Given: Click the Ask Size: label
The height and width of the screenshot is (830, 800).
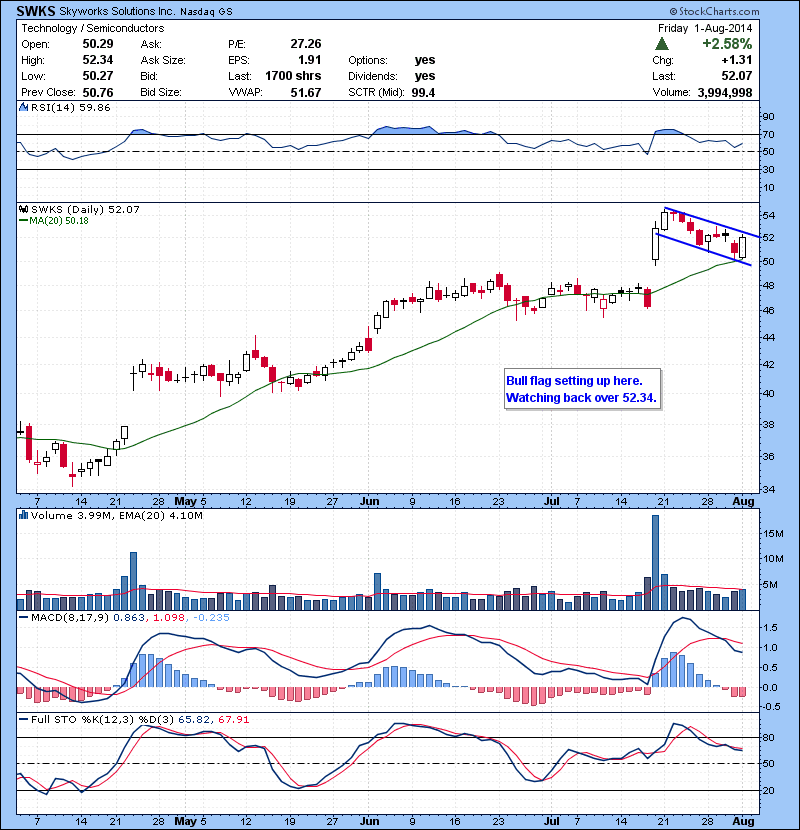Looking at the screenshot, I should pyautogui.click(x=163, y=60).
